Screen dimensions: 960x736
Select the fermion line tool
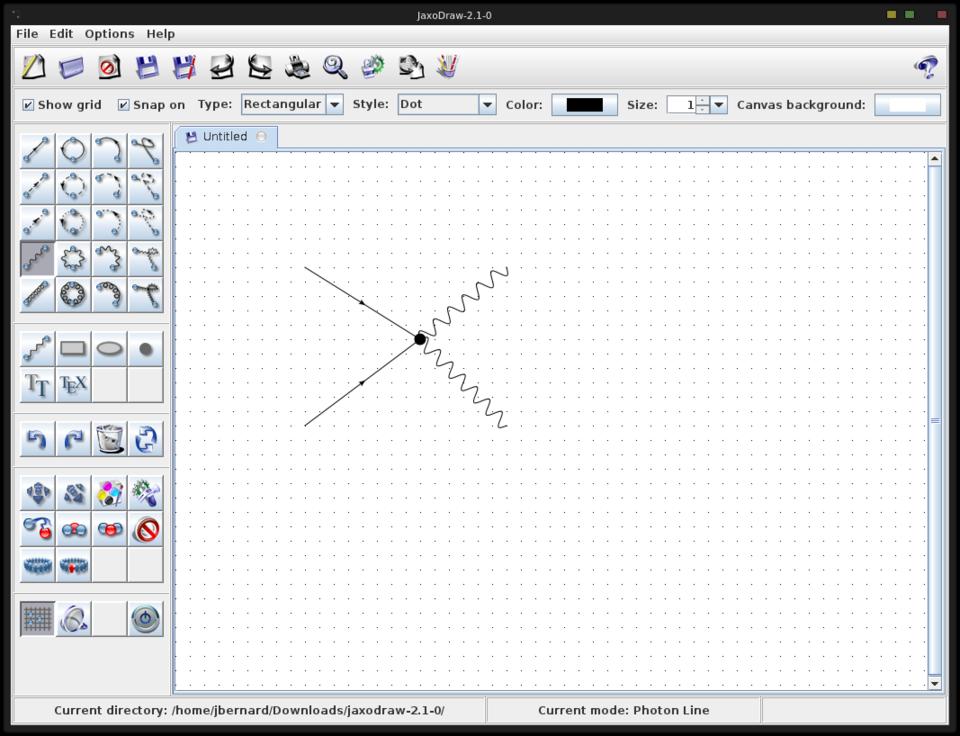tap(37, 150)
